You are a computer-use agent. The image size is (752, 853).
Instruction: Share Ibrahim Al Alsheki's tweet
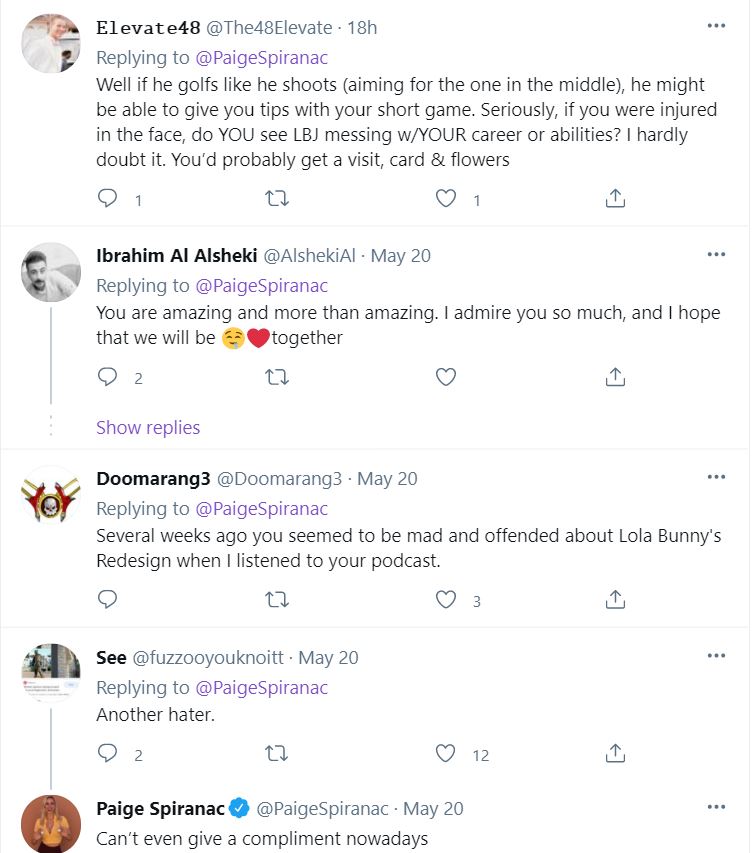(x=616, y=377)
